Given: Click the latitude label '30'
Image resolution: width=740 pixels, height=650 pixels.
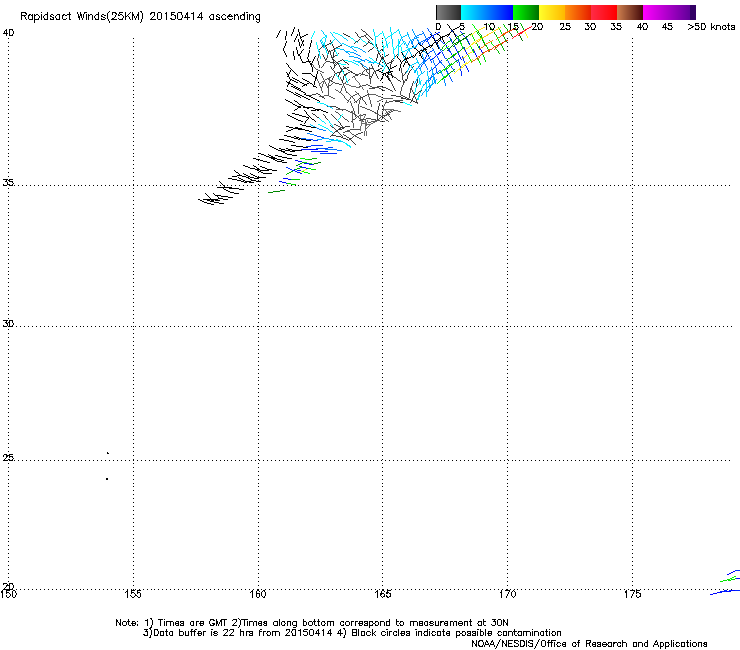Looking at the screenshot, I should (x=8, y=324).
